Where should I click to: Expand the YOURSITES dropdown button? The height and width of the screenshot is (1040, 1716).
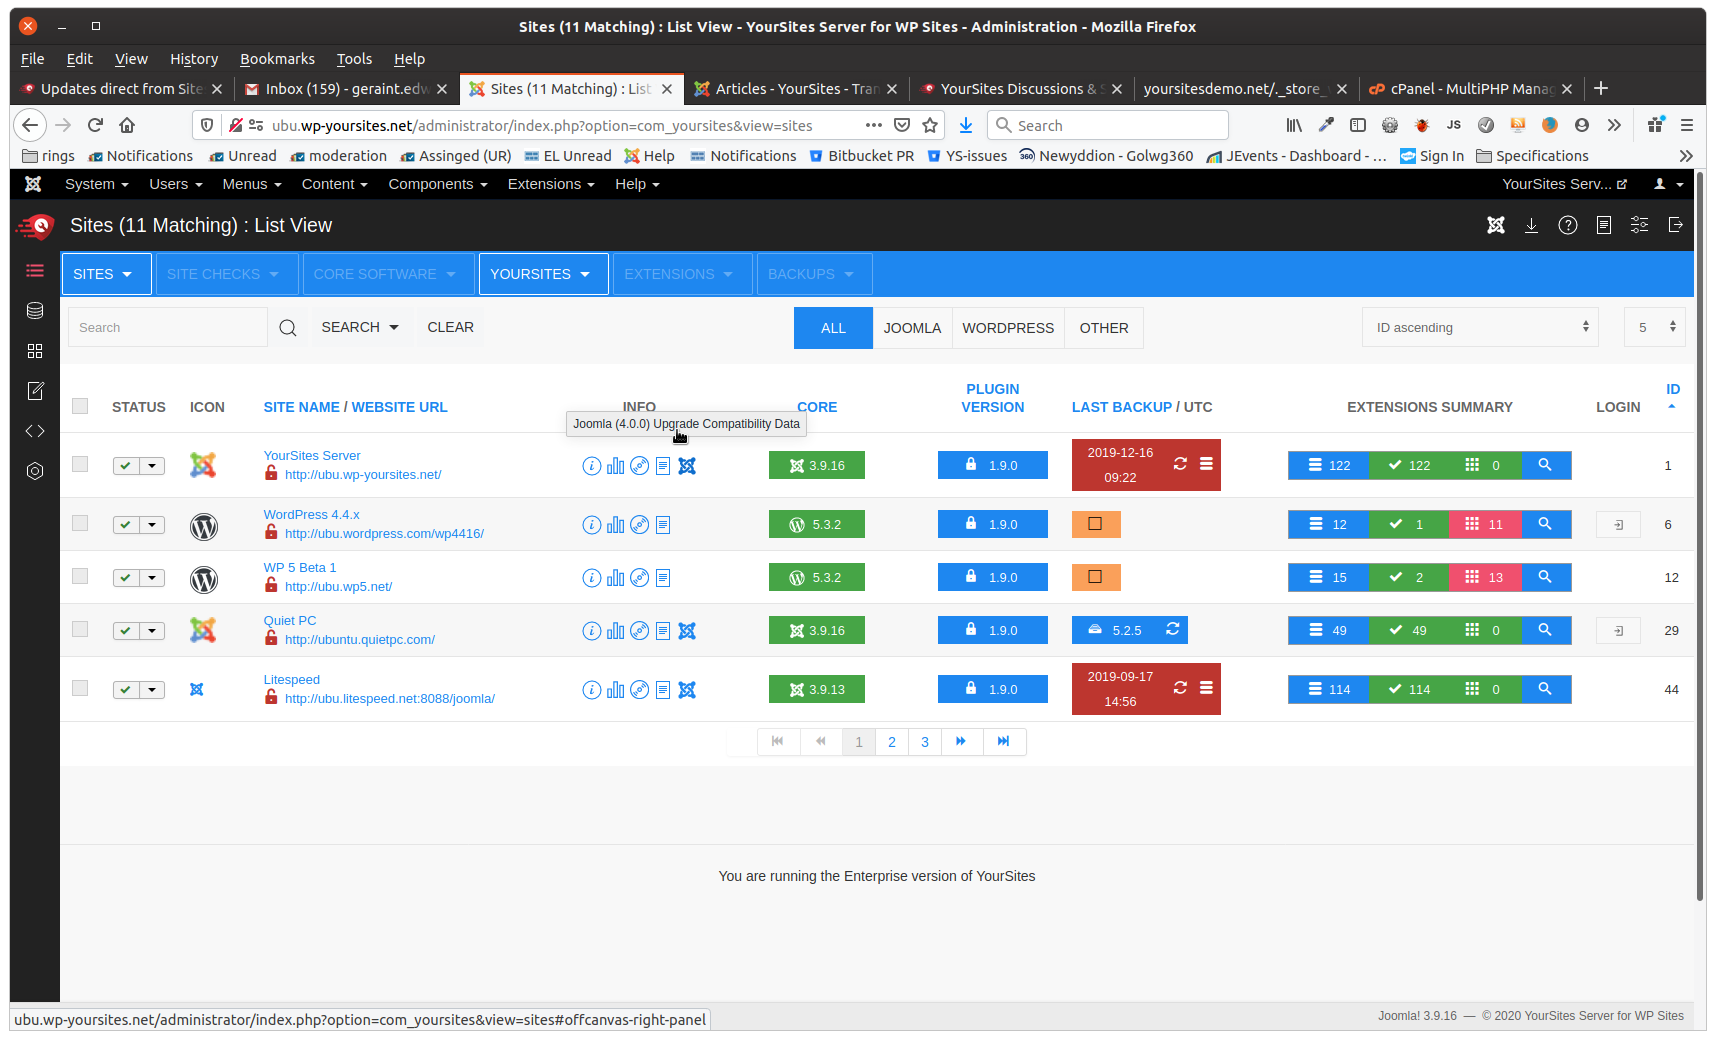(x=543, y=274)
